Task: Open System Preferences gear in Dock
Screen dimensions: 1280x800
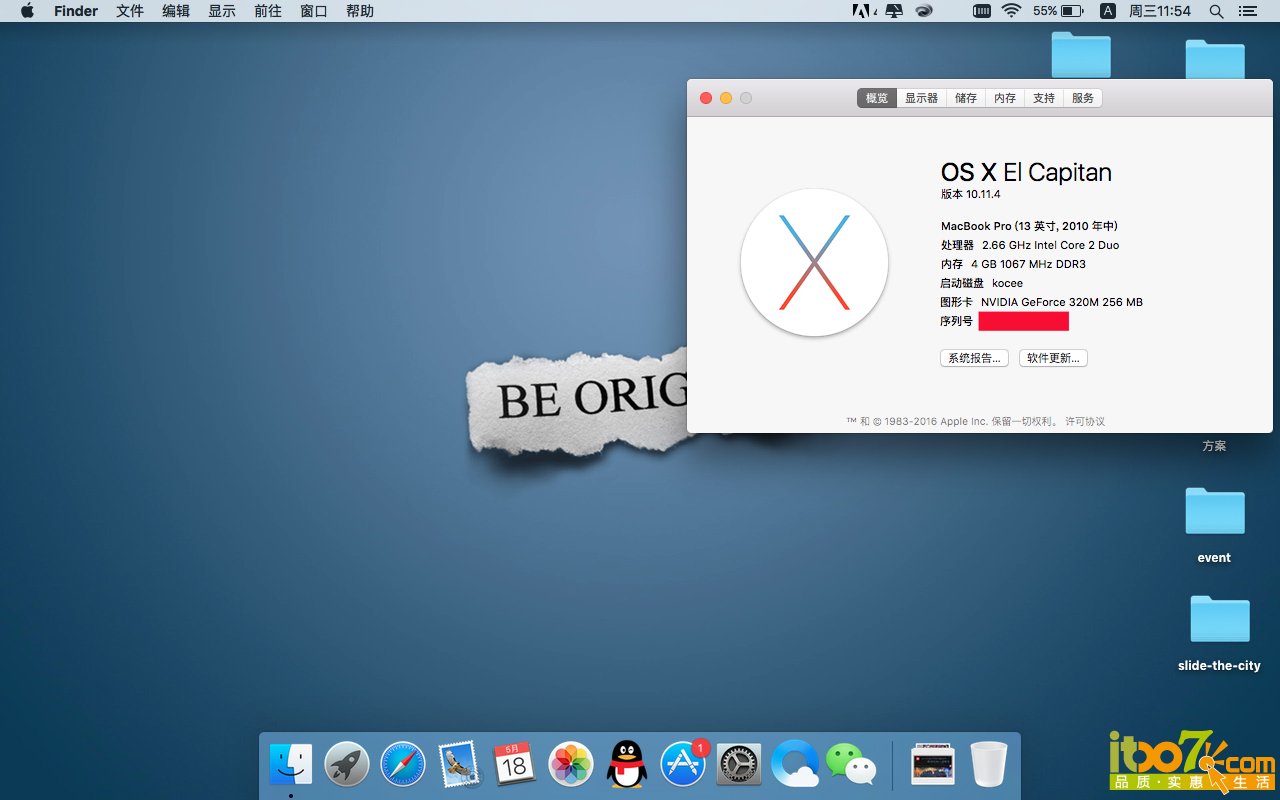Action: click(x=739, y=765)
